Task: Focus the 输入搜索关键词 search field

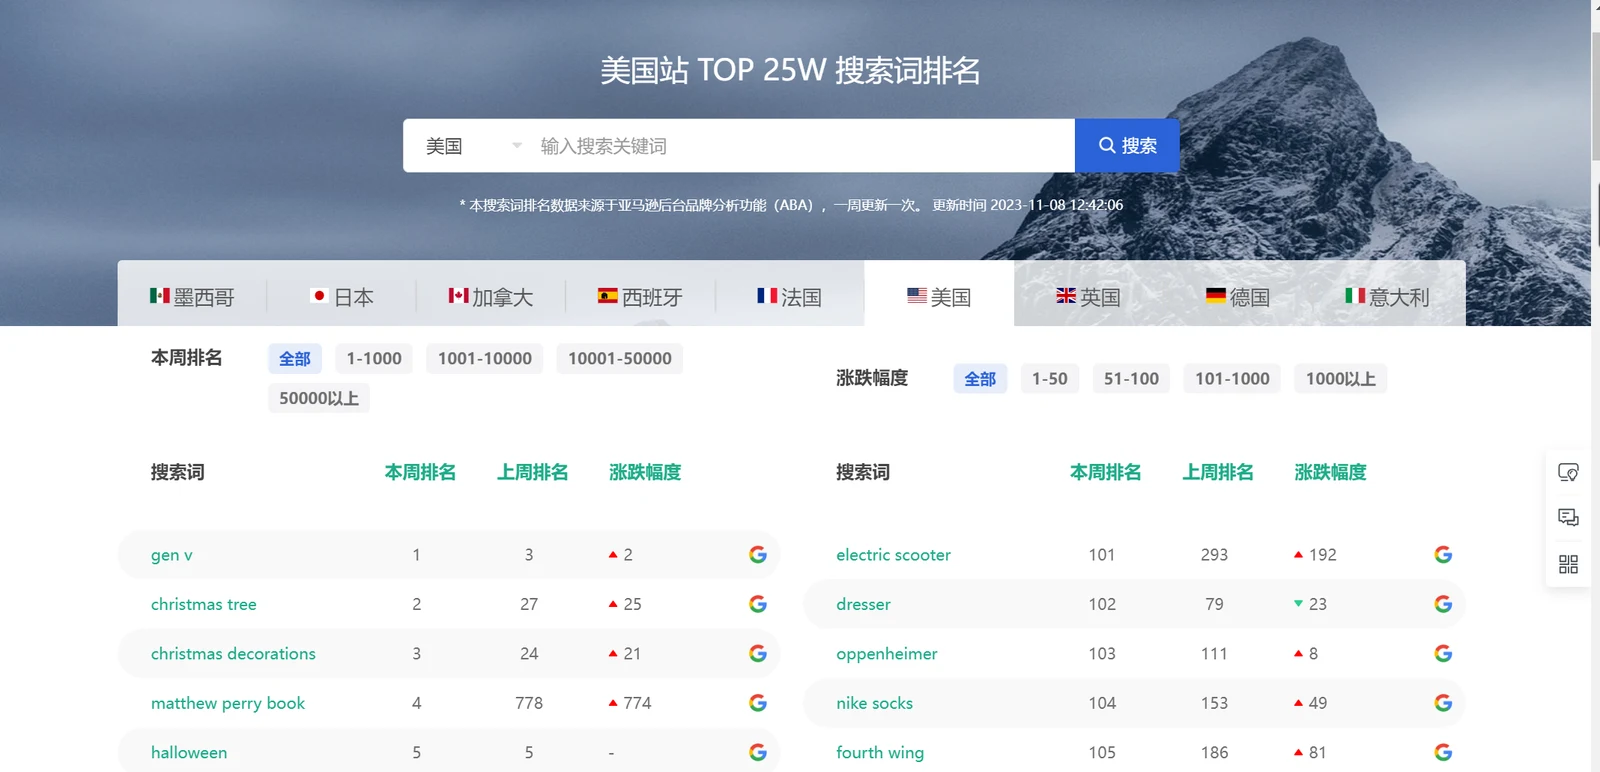Action: 802,146
